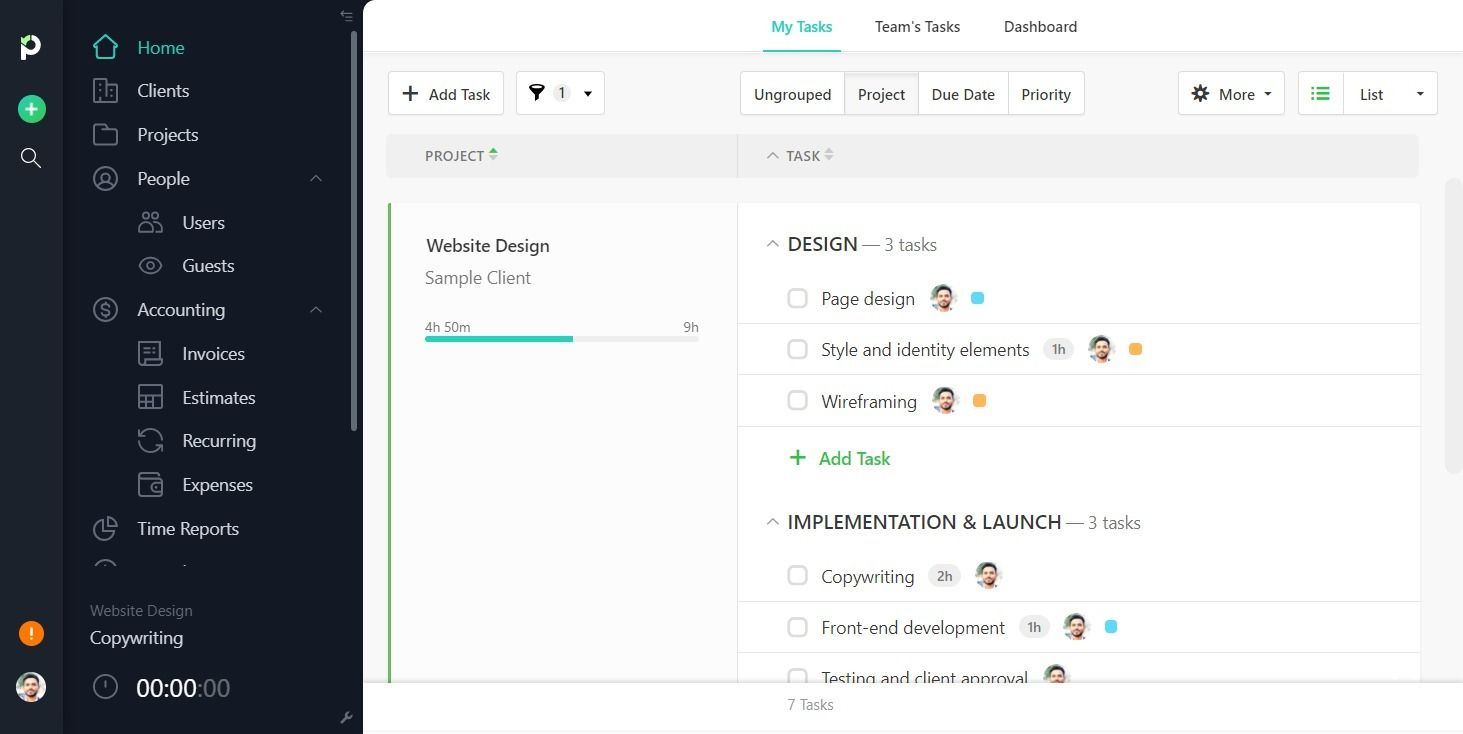Click the green plus quick-add icon
Image resolution: width=1463 pixels, height=734 pixels.
click(31, 109)
